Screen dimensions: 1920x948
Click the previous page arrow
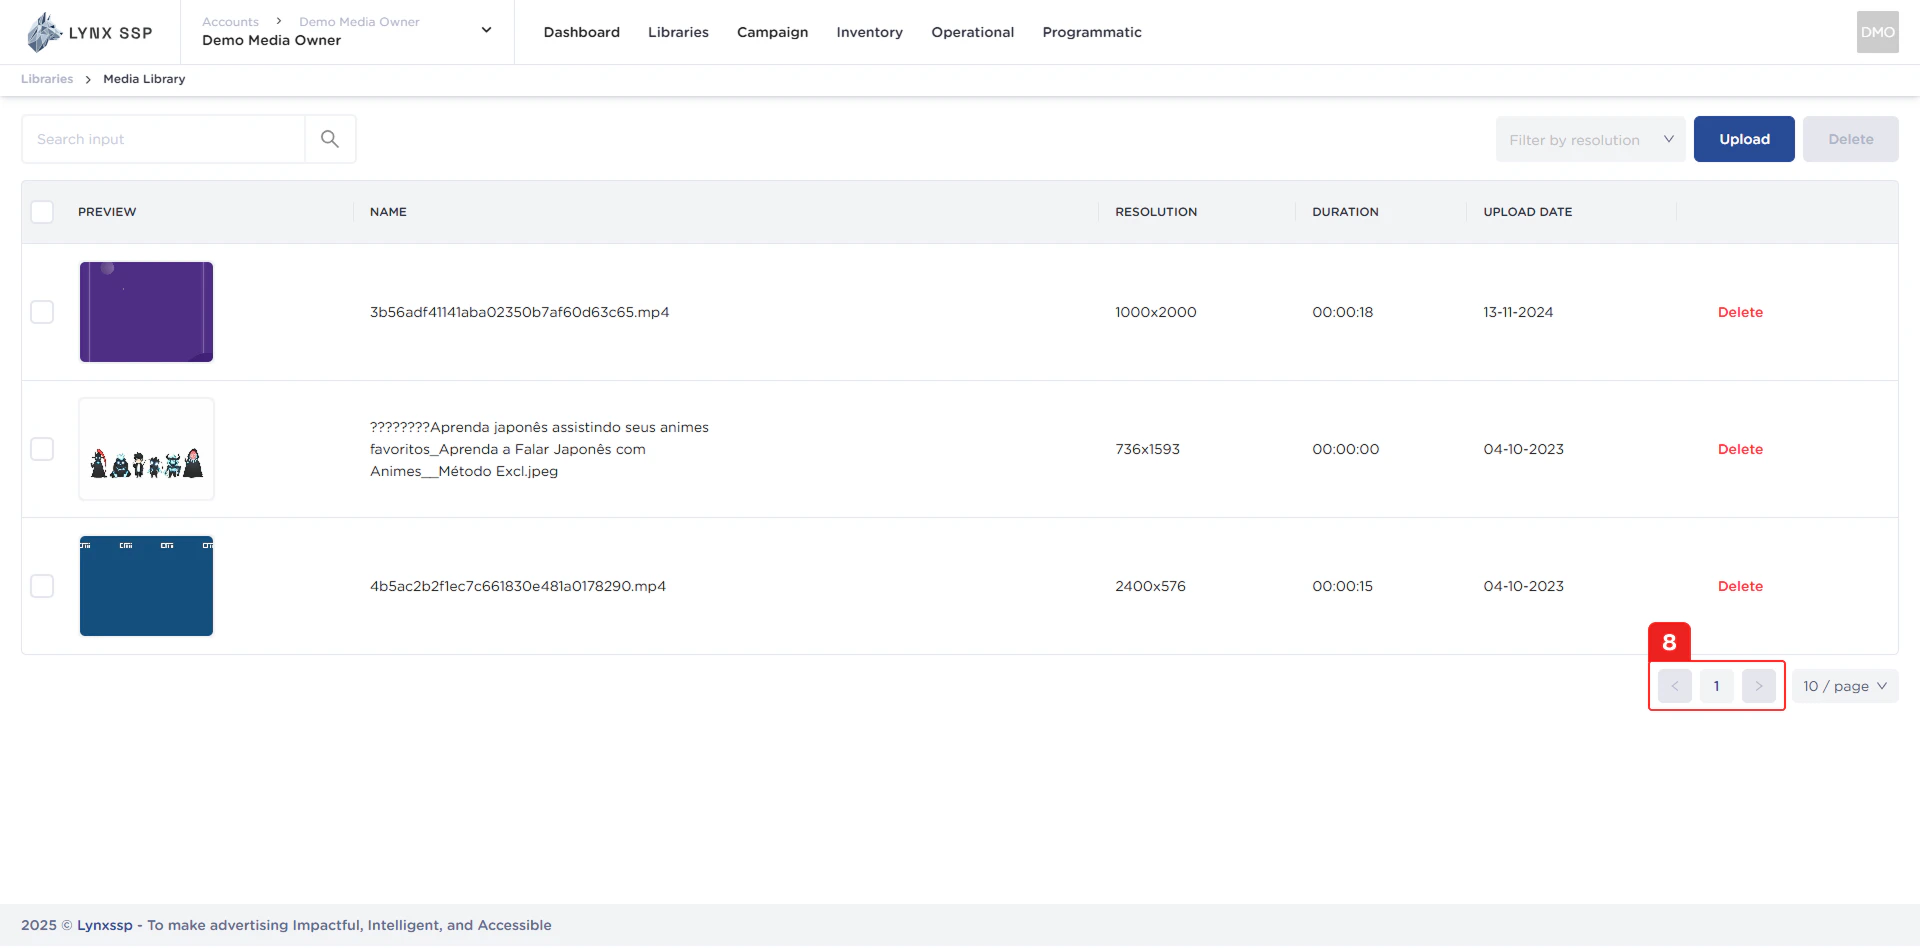(1674, 686)
